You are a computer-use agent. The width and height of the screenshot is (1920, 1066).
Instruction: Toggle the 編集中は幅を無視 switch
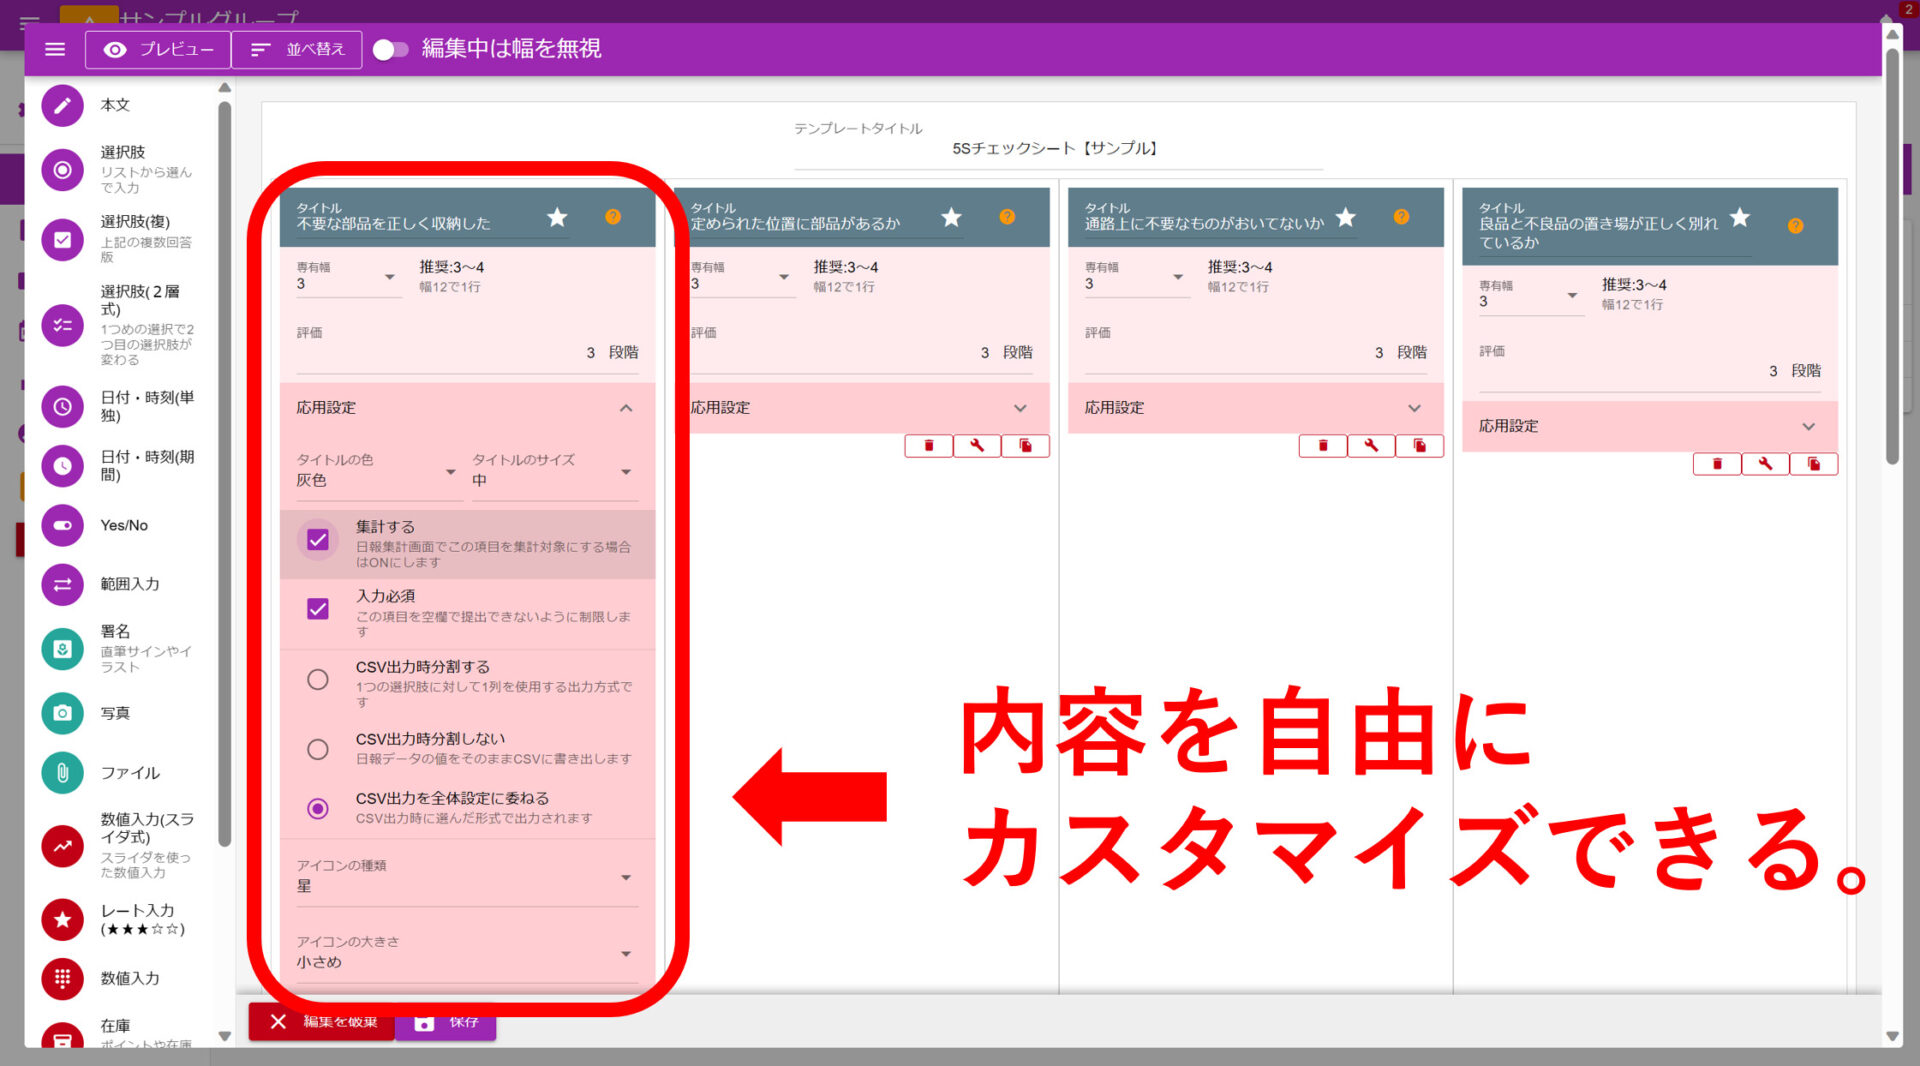point(389,48)
